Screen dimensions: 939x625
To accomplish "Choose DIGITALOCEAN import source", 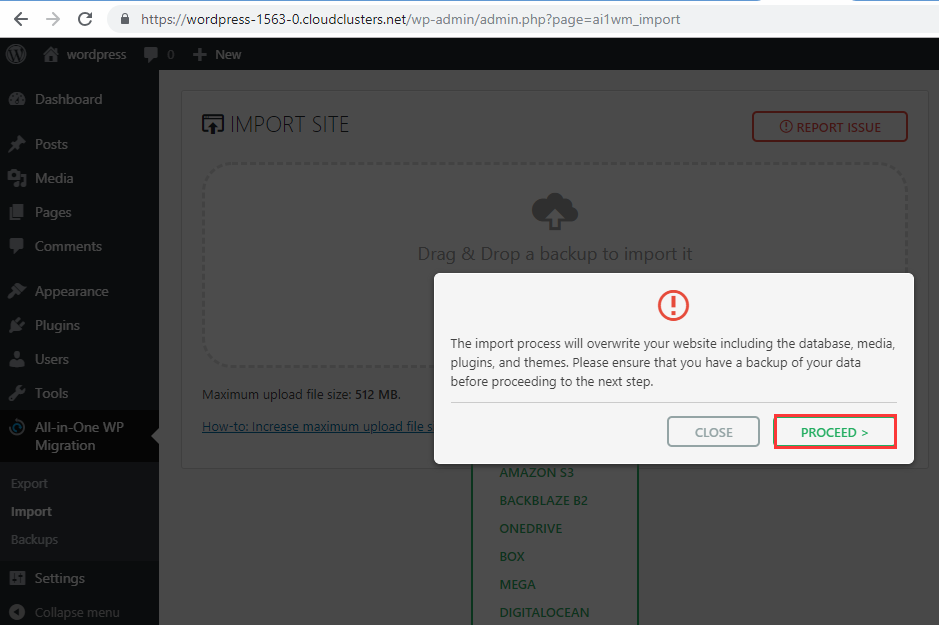I will coord(544,612).
